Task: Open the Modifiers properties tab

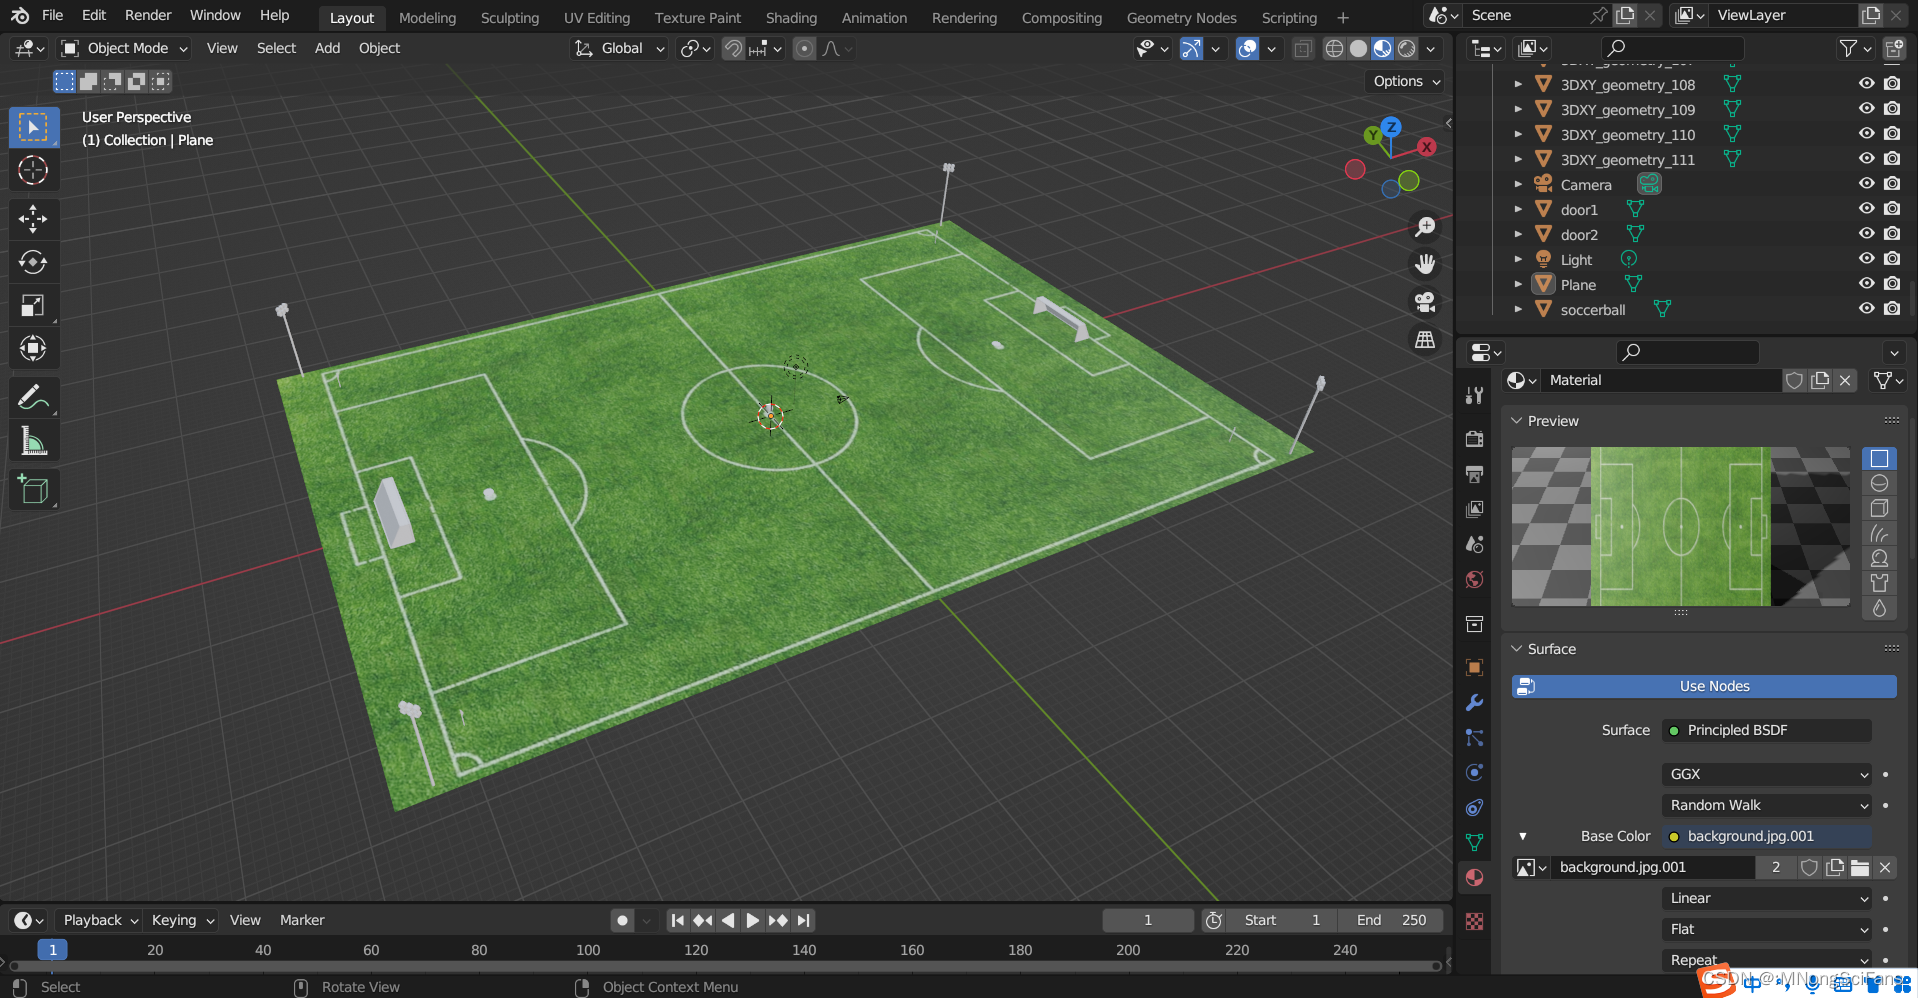Action: tap(1474, 702)
